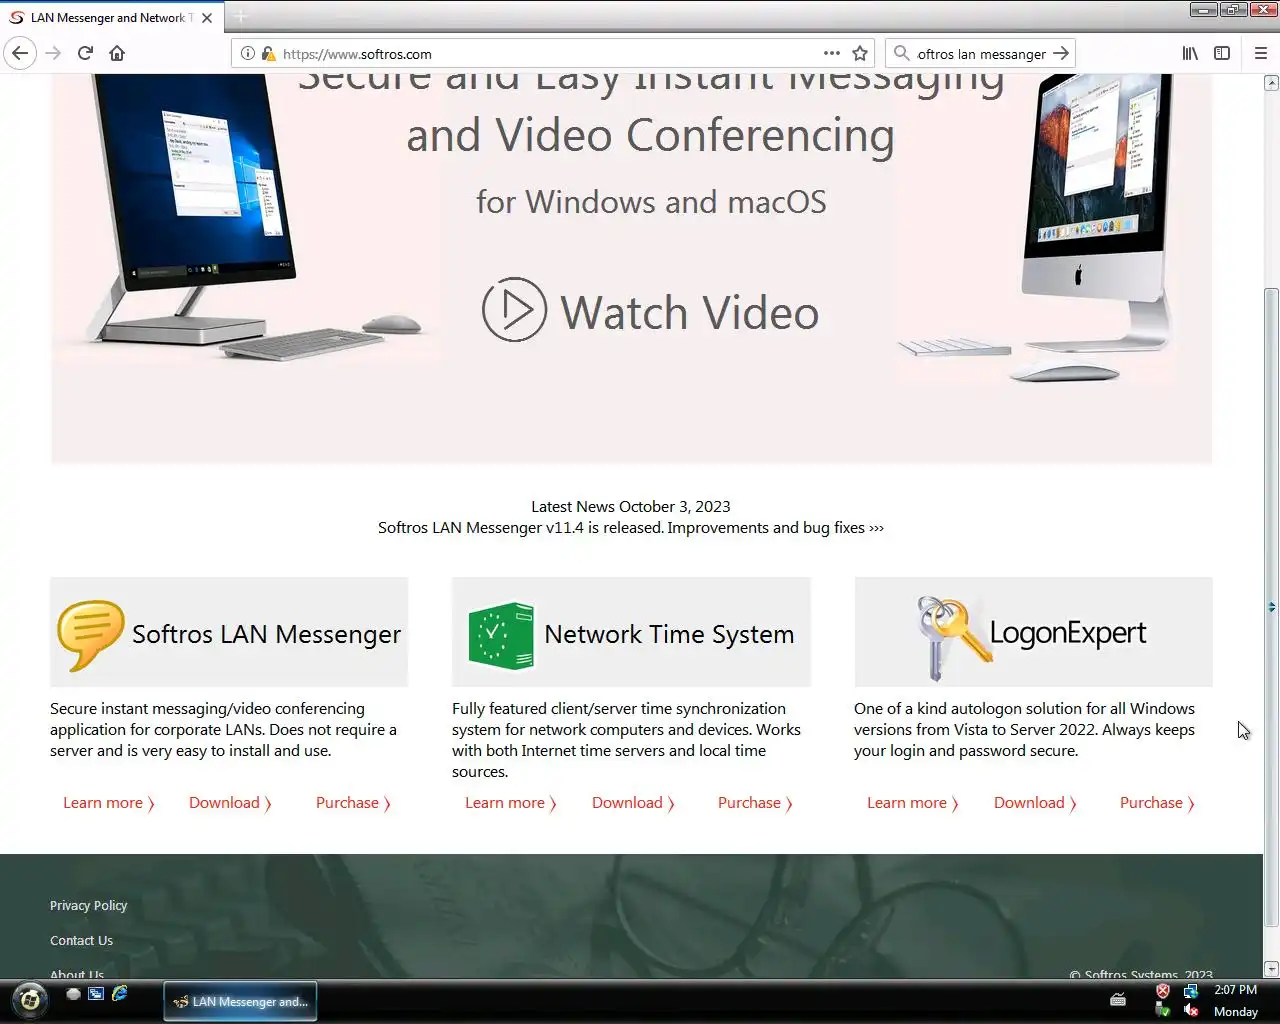1280x1024 pixels.
Task: Click Download under LogonExpert
Action: pos(1035,803)
